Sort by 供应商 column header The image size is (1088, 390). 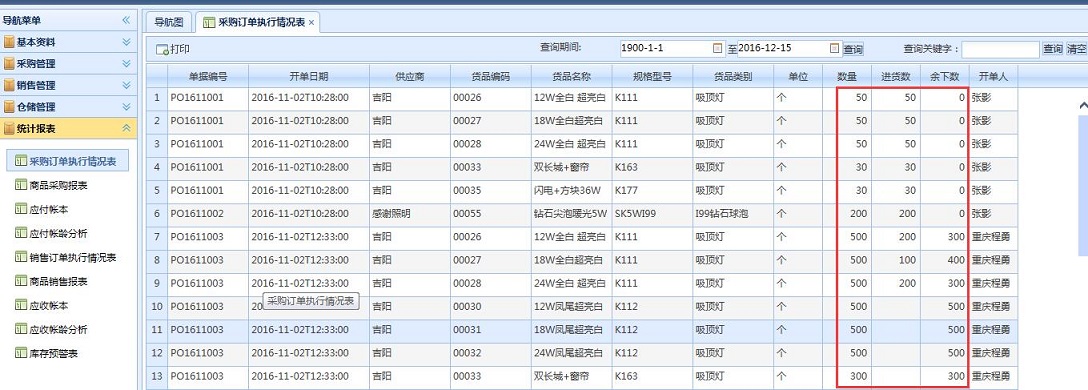coord(410,76)
